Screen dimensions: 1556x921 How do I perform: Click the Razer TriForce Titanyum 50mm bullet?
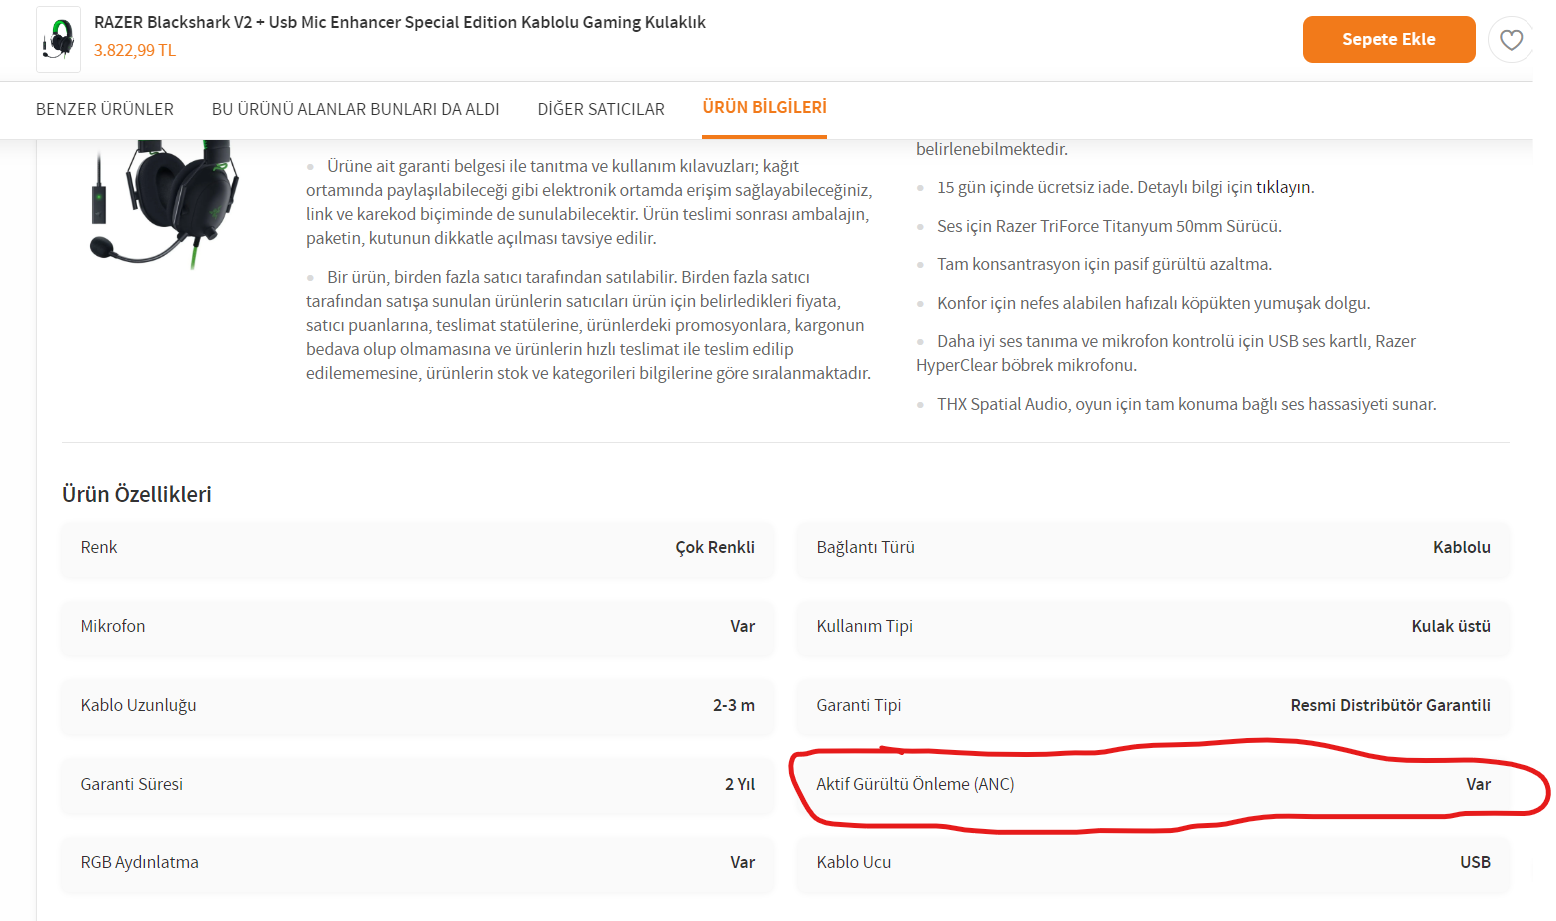click(1109, 226)
